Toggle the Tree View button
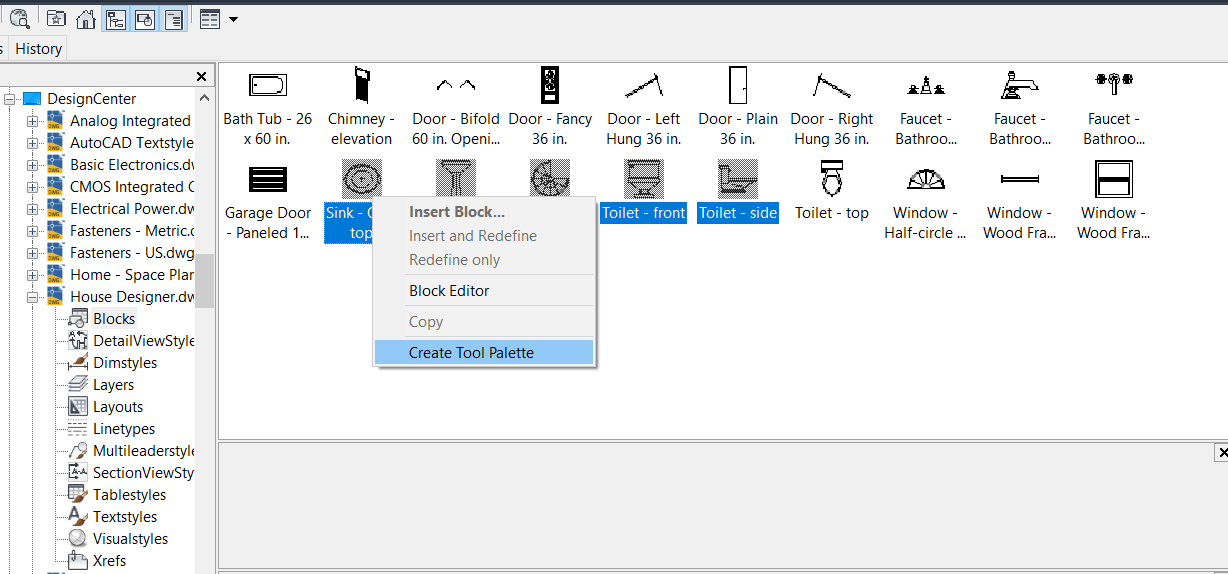Image resolution: width=1228 pixels, height=574 pixels. (115, 18)
